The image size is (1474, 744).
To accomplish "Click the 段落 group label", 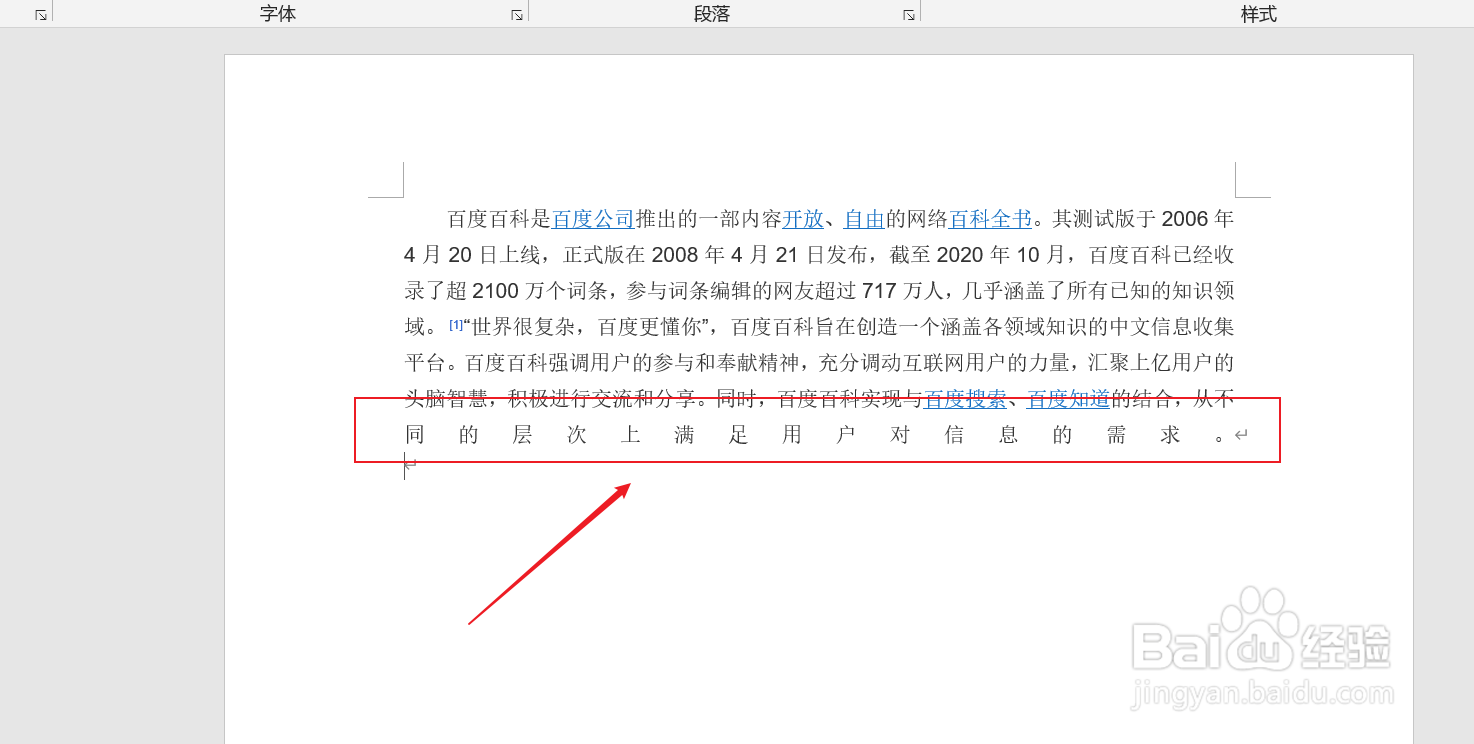I will [712, 14].
